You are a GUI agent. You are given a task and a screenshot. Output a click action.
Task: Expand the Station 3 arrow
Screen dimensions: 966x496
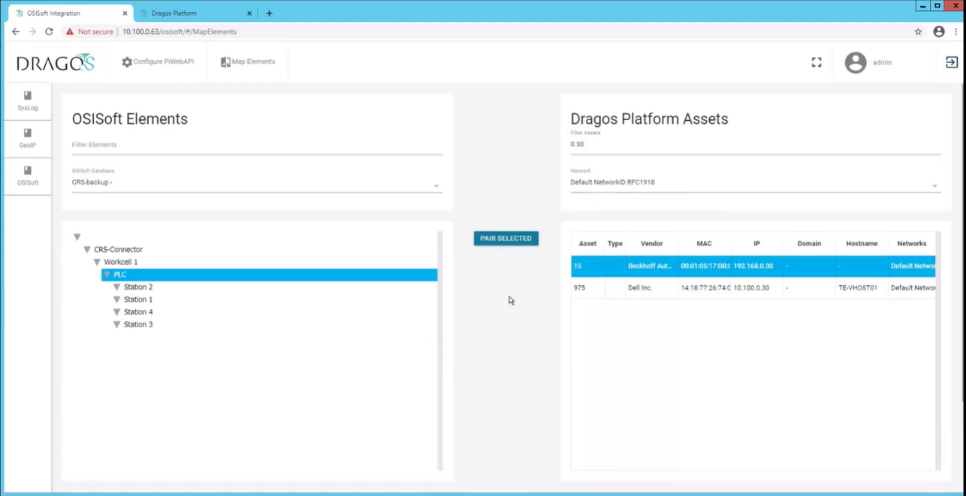[116, 324]
